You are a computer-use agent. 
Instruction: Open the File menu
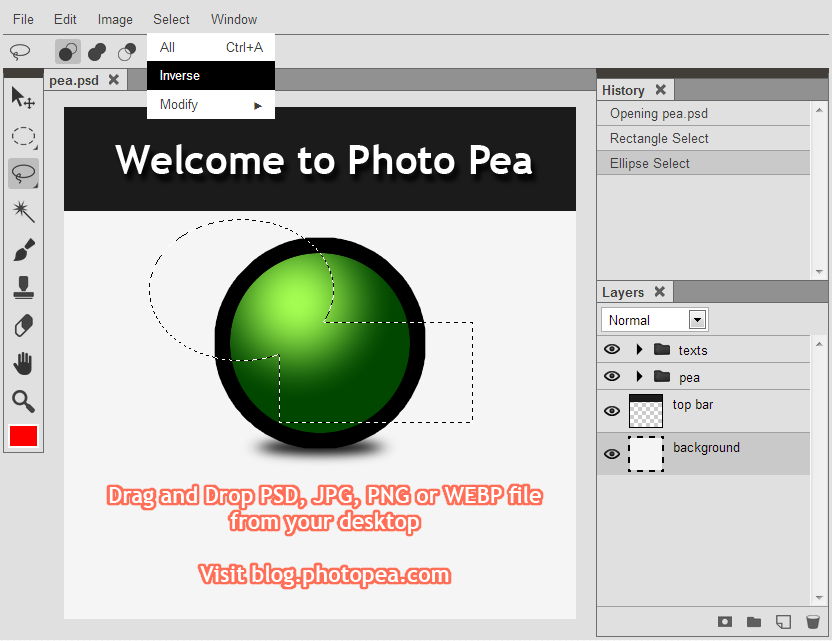pyautogui.click(x=23, y=20)
